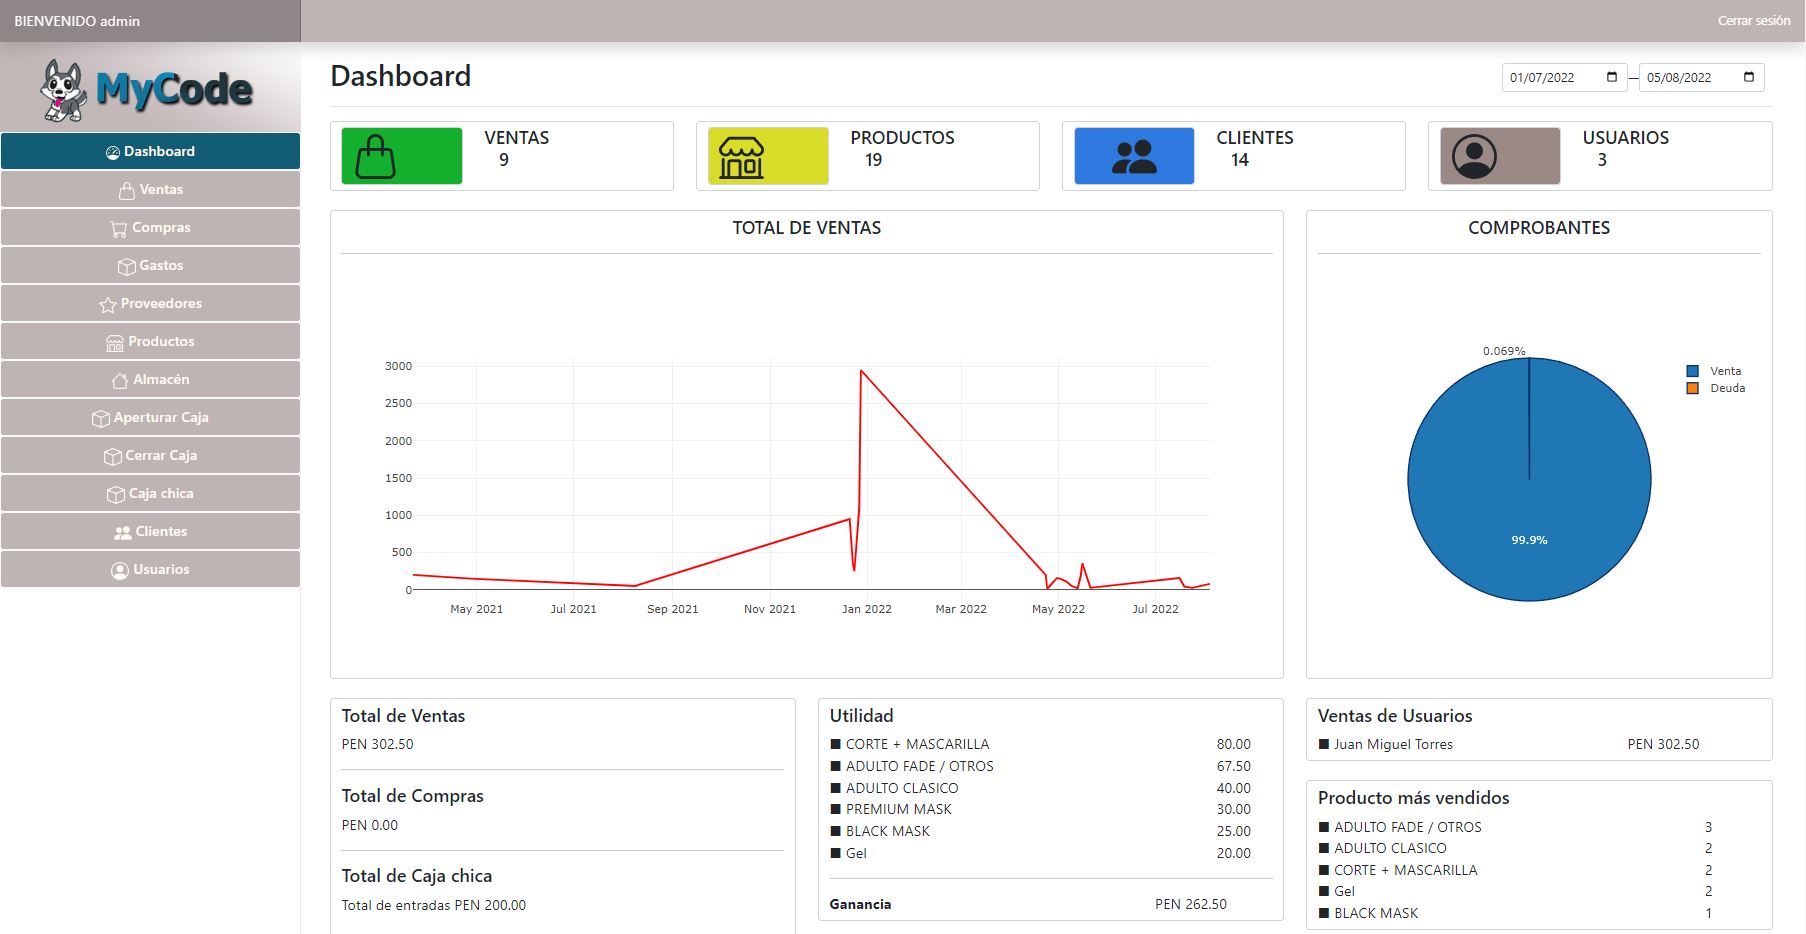
Task: Select Aperturar Caja from sidebar
Action: [x=150, y=417]
